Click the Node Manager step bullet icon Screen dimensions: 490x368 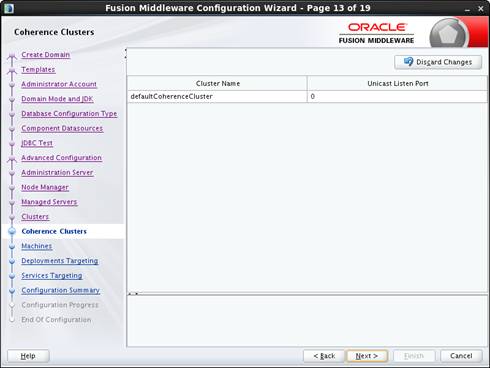click(12, 188)
